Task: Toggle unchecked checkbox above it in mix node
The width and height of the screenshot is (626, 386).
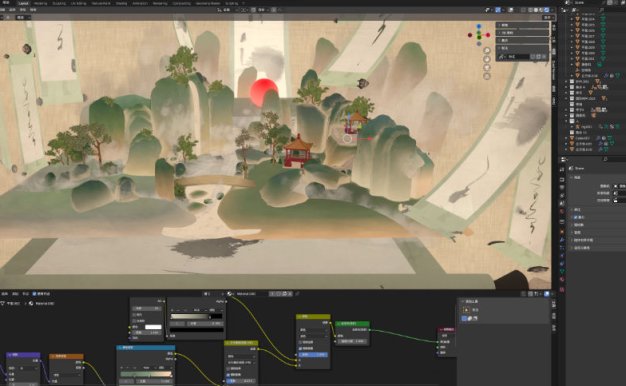Action: 300,342
